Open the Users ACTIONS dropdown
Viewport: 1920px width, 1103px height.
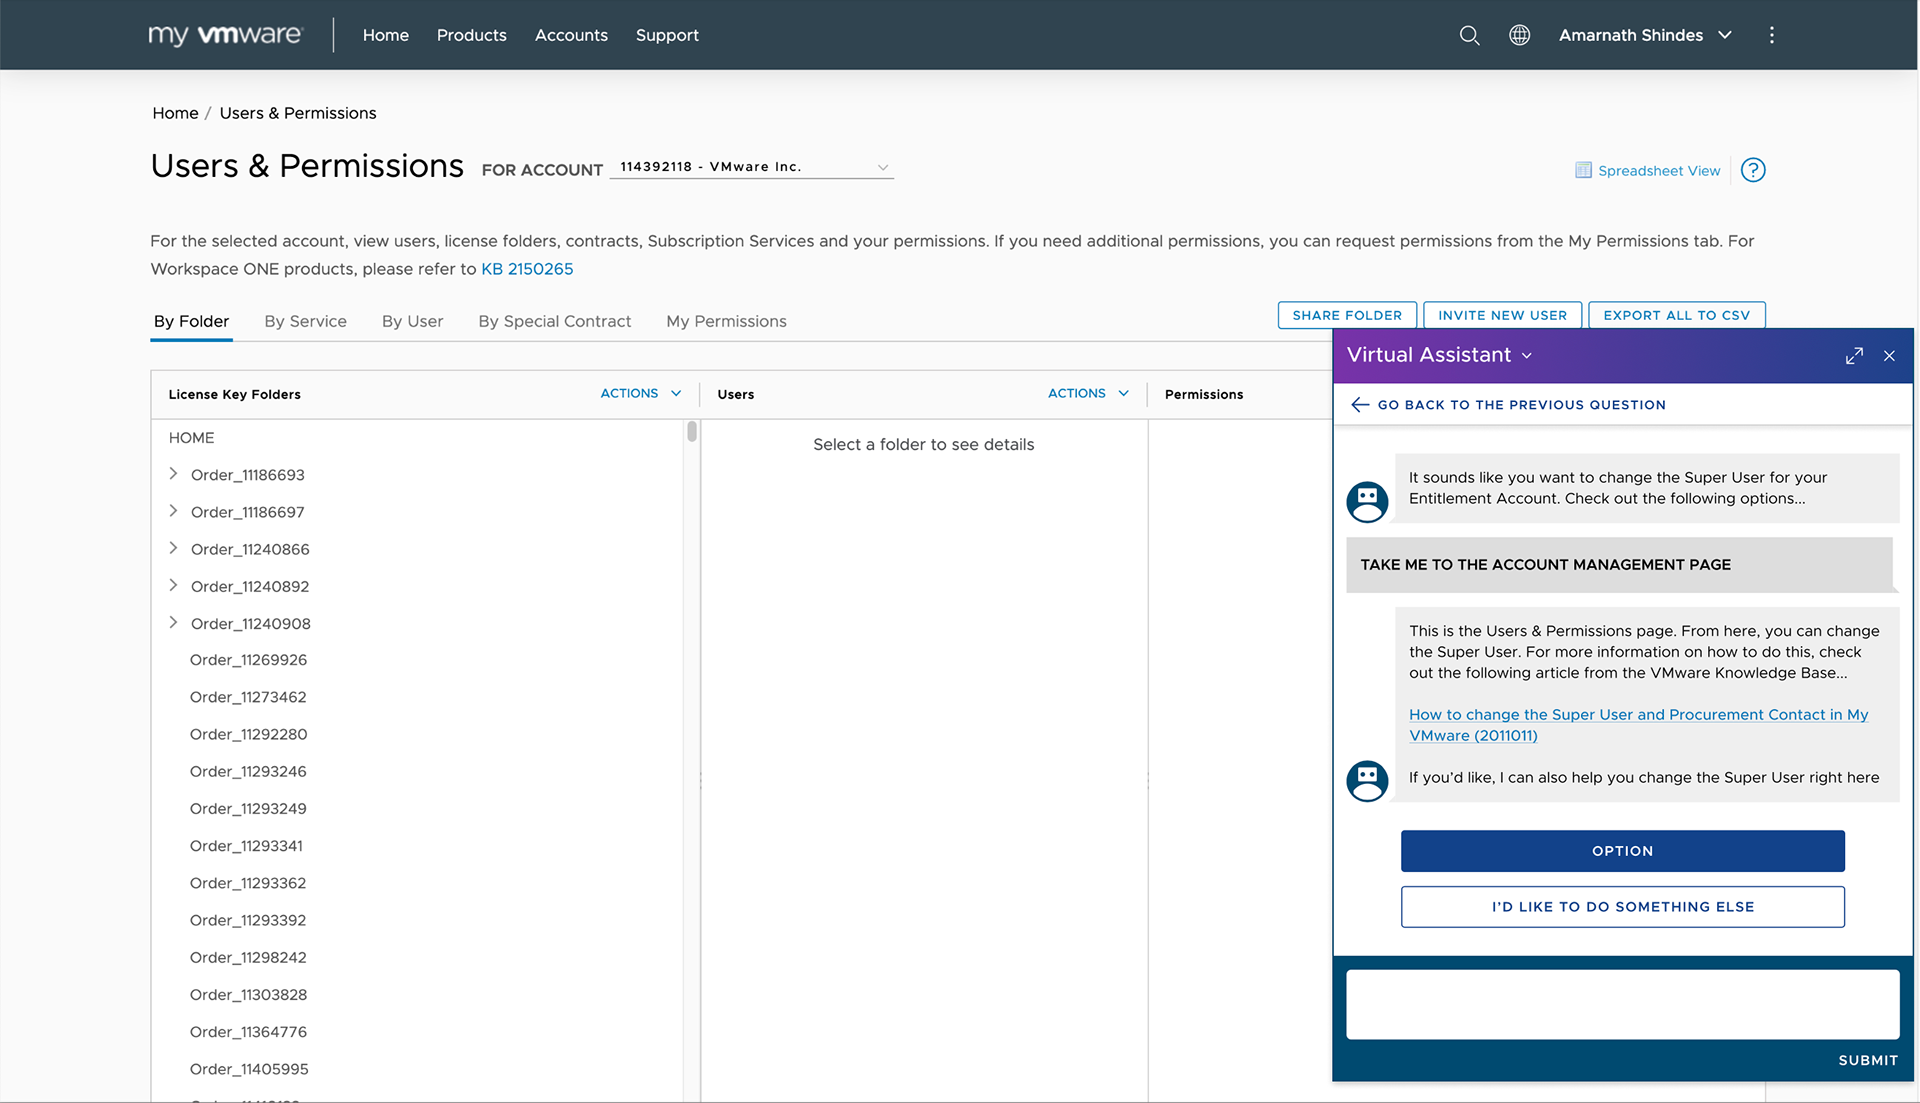[1088, 393]
